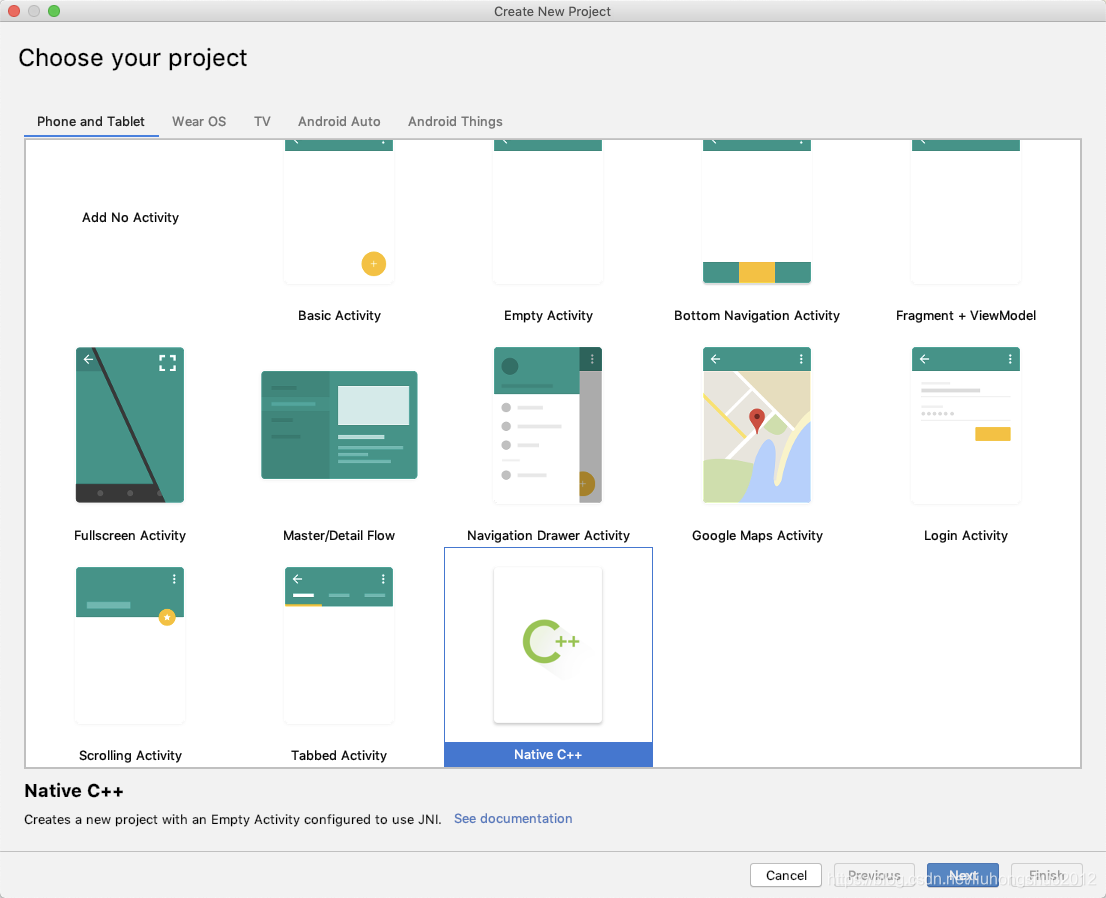1106x898 pixels.
Task: Select the Fragment + ViewModel template thumbnail
Action: (966, 212)
